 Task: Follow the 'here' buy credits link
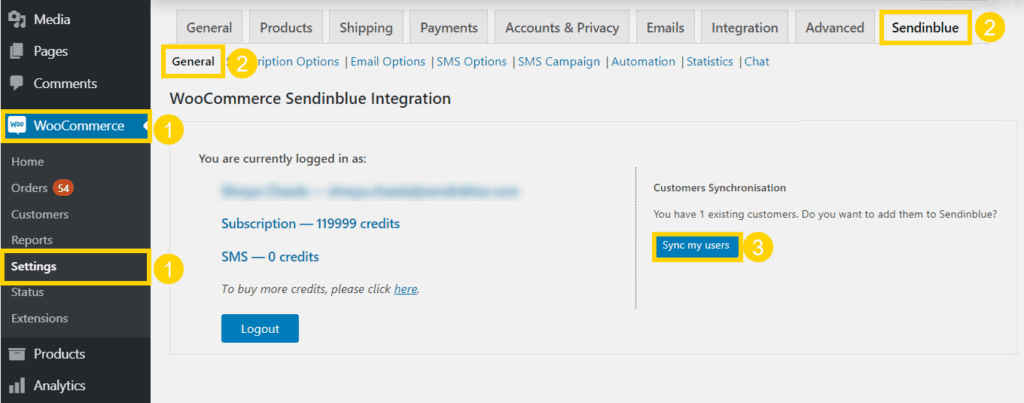406,289
